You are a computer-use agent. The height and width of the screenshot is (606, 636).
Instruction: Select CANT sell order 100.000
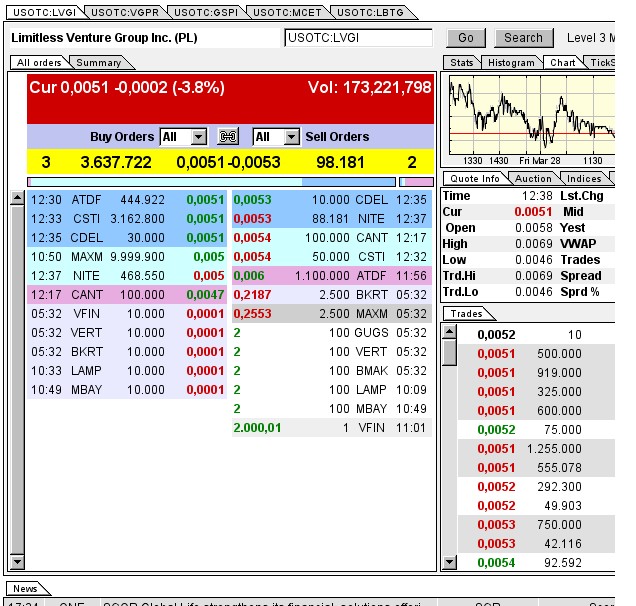pyautogui.click(x=332, y=238)
